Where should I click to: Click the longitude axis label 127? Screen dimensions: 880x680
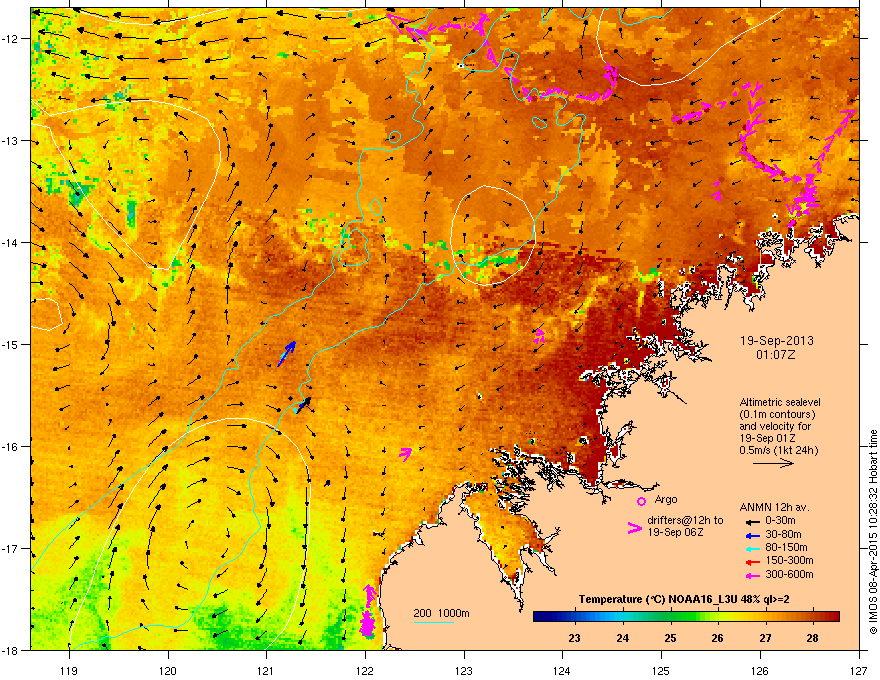(x=859, y=670)
